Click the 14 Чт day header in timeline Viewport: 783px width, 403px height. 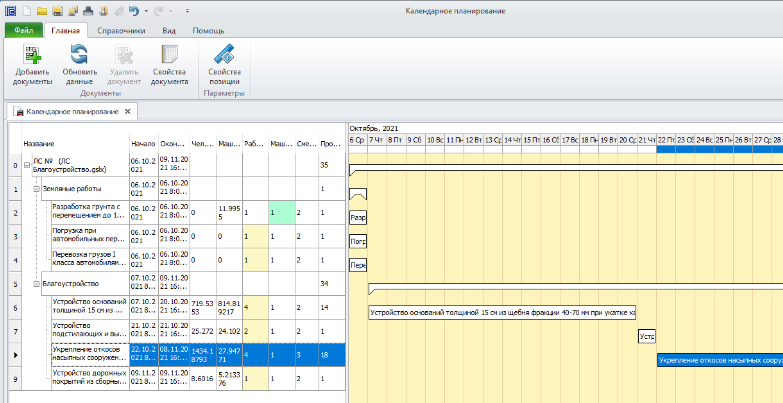coord(512,140)
